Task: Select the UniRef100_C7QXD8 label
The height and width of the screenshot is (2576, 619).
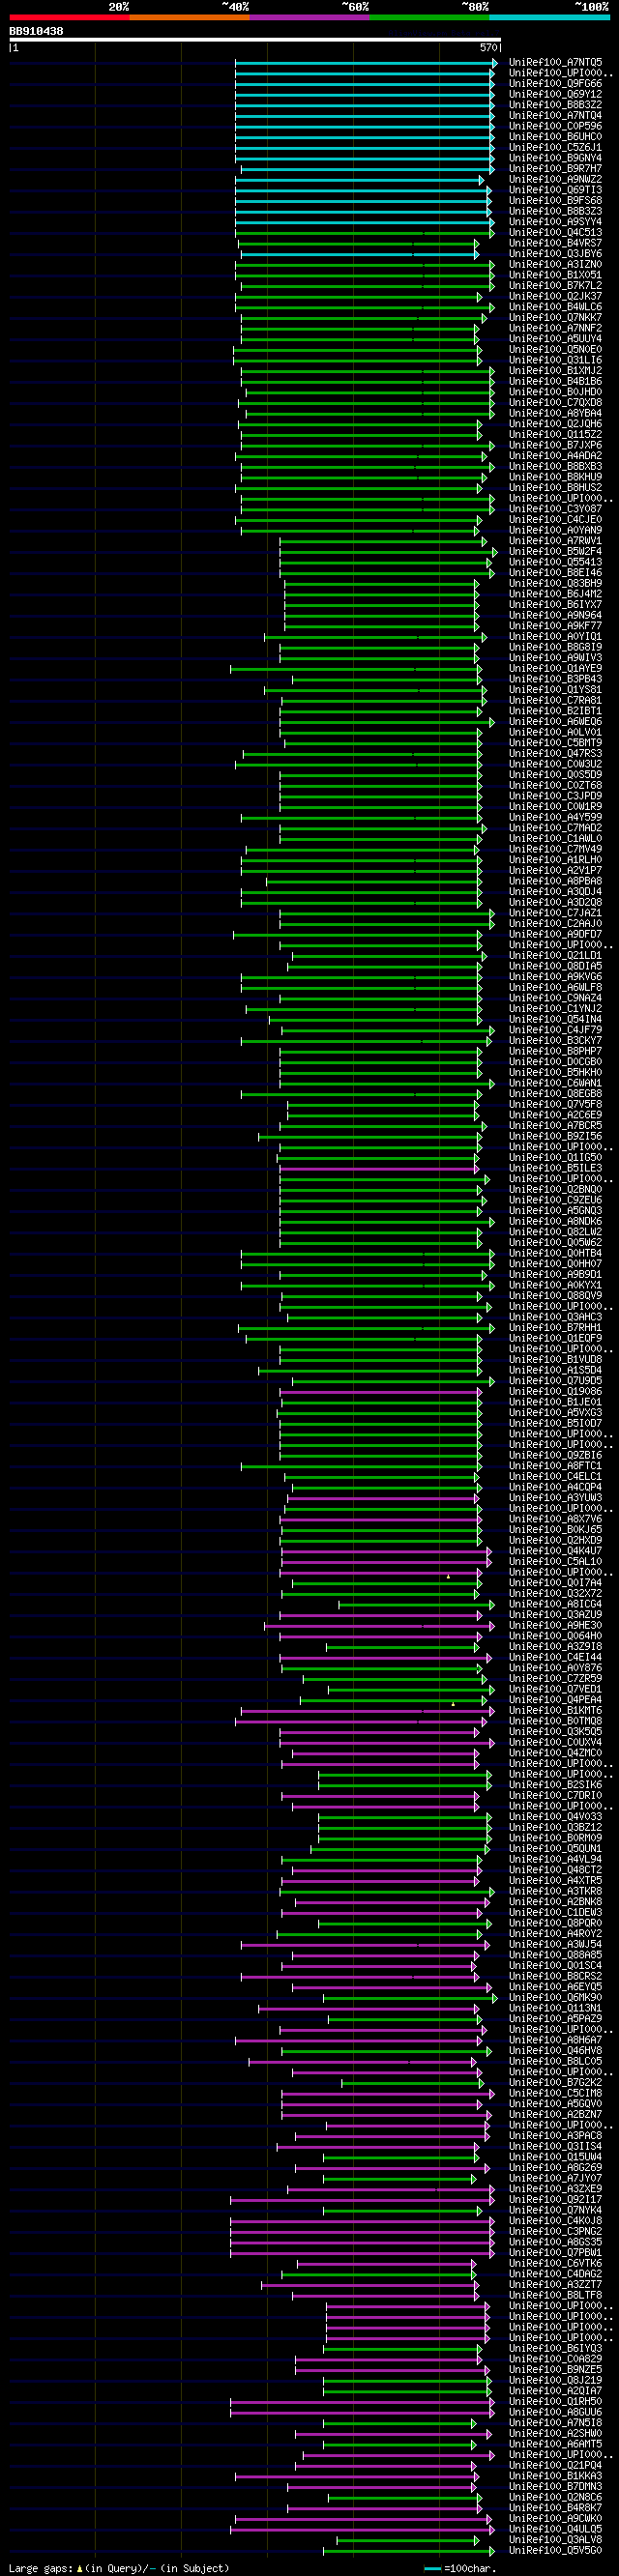Action: click(x=555, y=403)
